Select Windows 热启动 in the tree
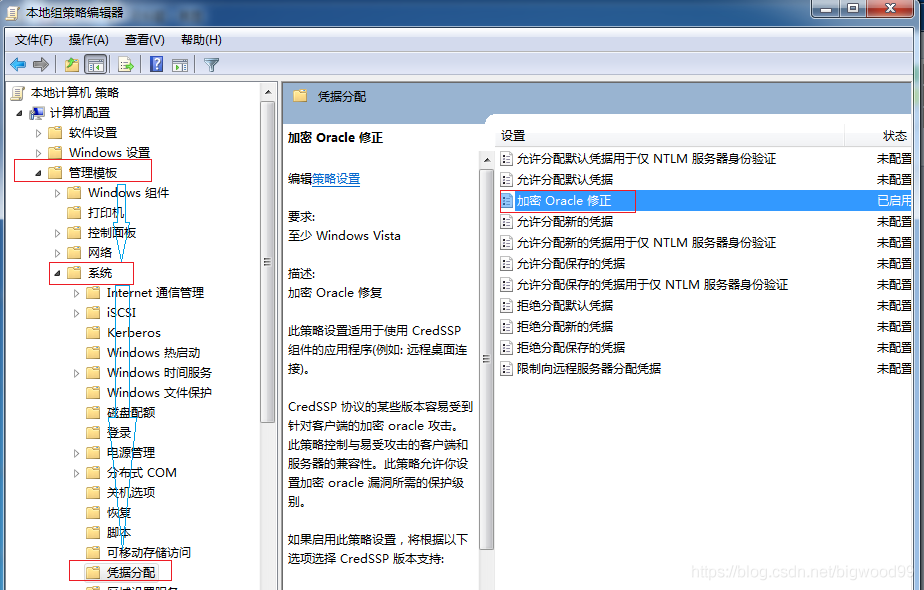 tap(153, 352)
